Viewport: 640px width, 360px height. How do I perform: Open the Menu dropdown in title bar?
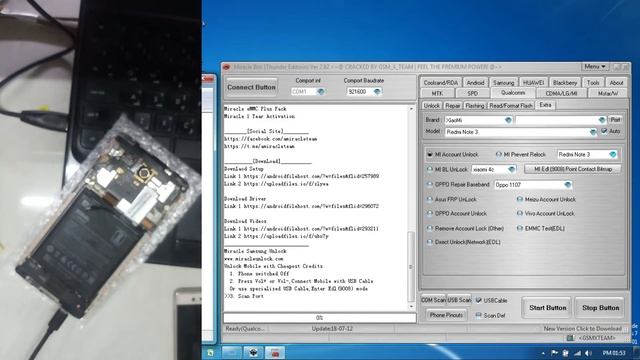coord(594,67)
